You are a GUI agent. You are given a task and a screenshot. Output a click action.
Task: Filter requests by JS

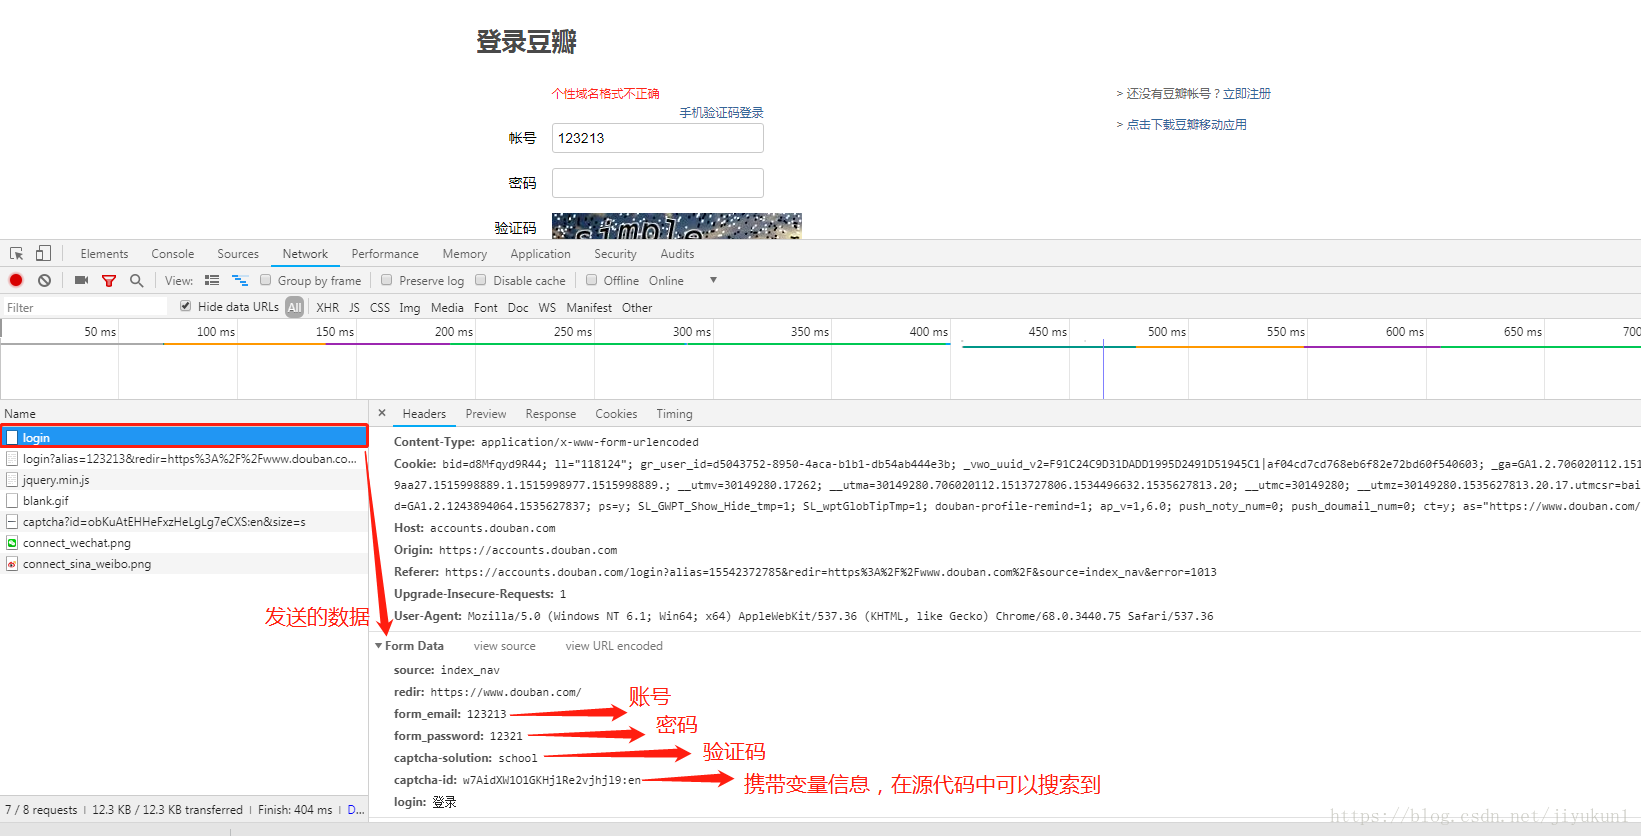click(354, 308)
